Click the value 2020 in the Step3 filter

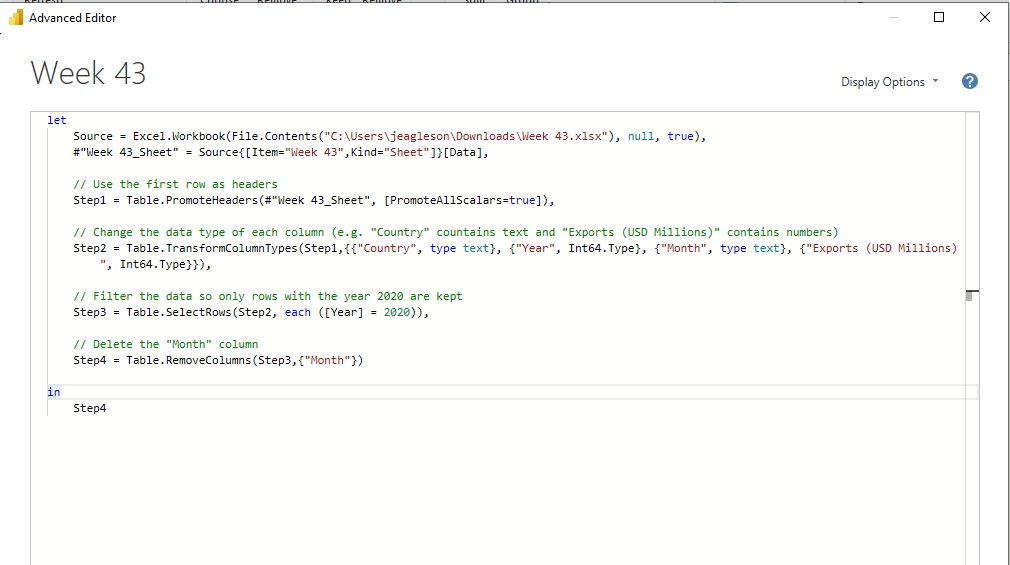click(397, 312)
